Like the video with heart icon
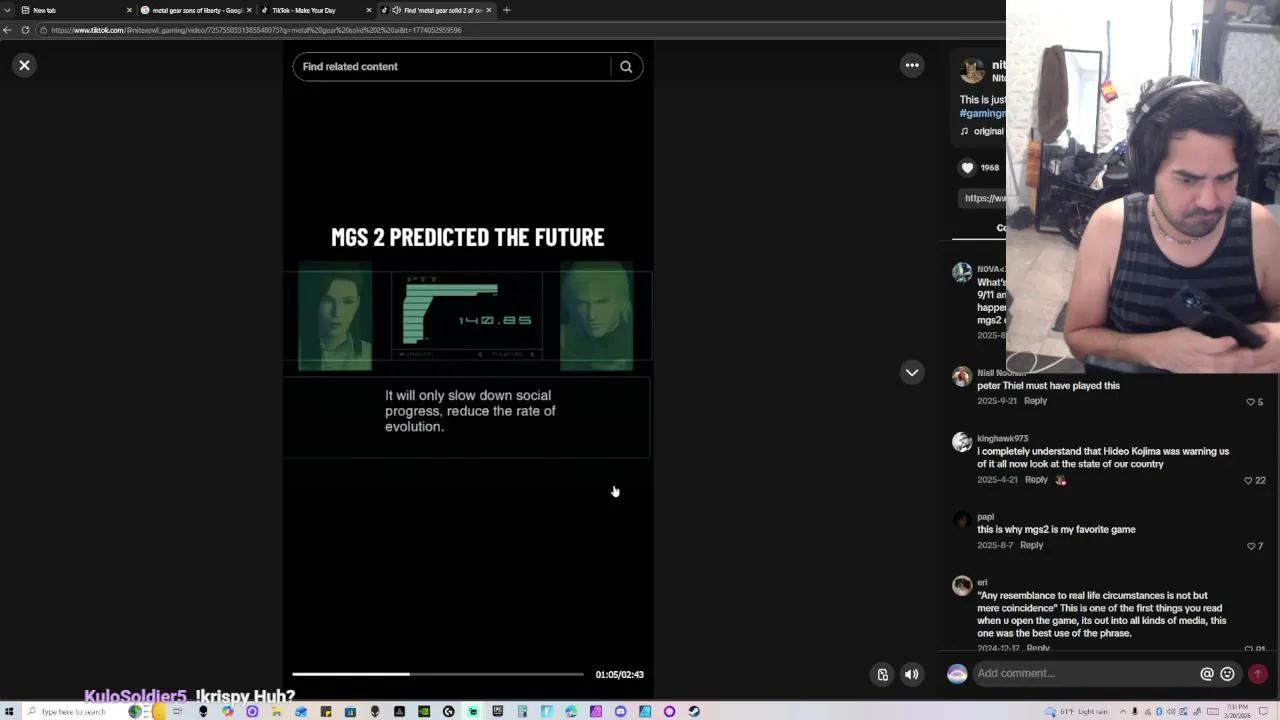 967,168
